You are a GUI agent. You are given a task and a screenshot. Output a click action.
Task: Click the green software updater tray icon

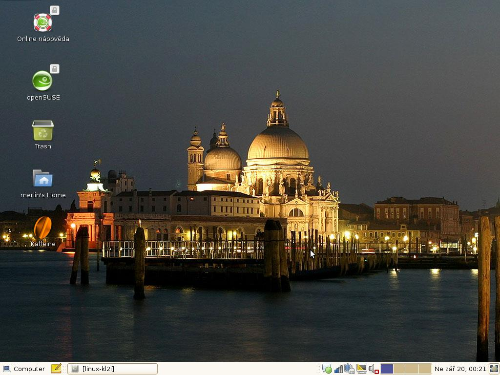(327, 369)
